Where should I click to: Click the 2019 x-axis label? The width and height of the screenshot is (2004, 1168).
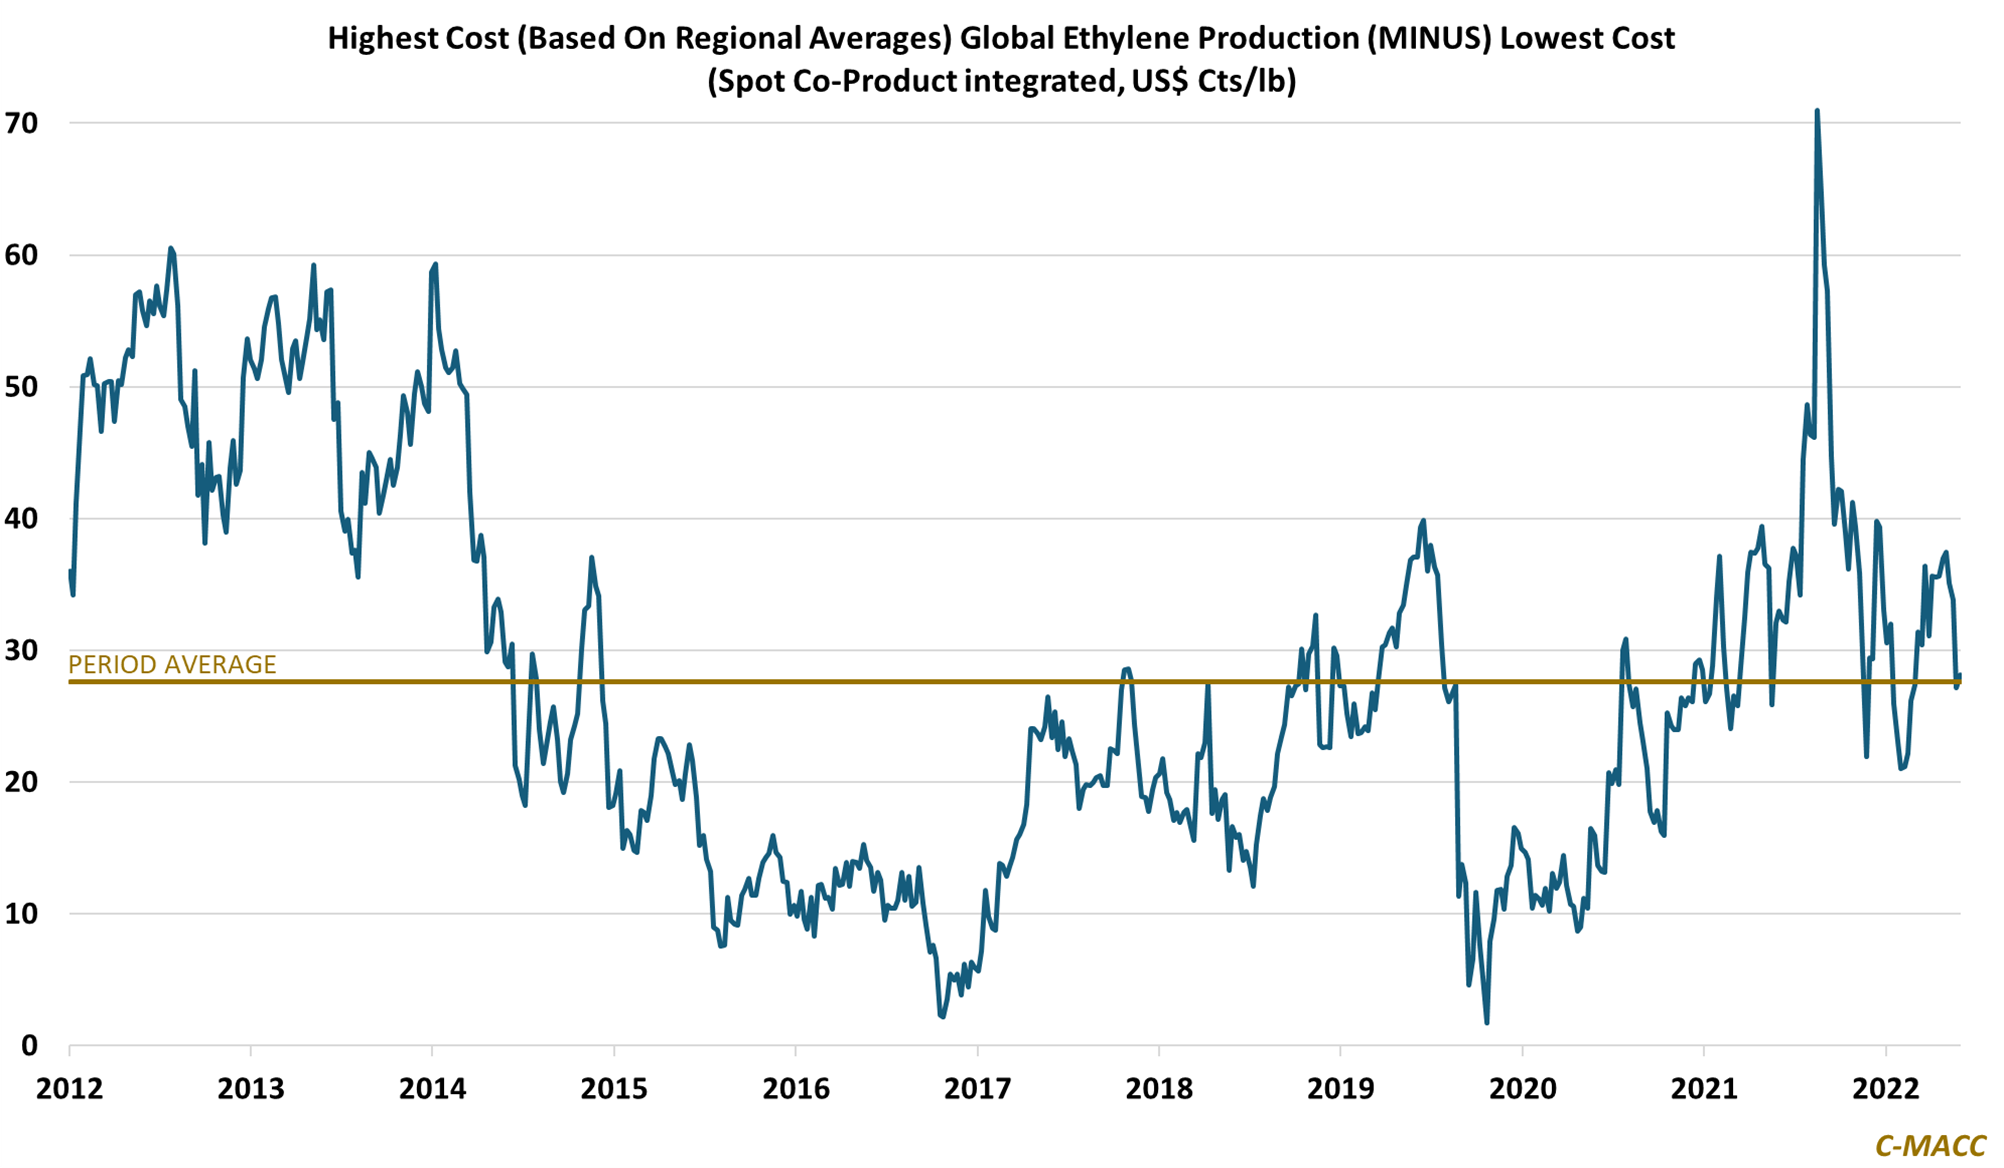pyautogui.click(x=1340, y=1088)
